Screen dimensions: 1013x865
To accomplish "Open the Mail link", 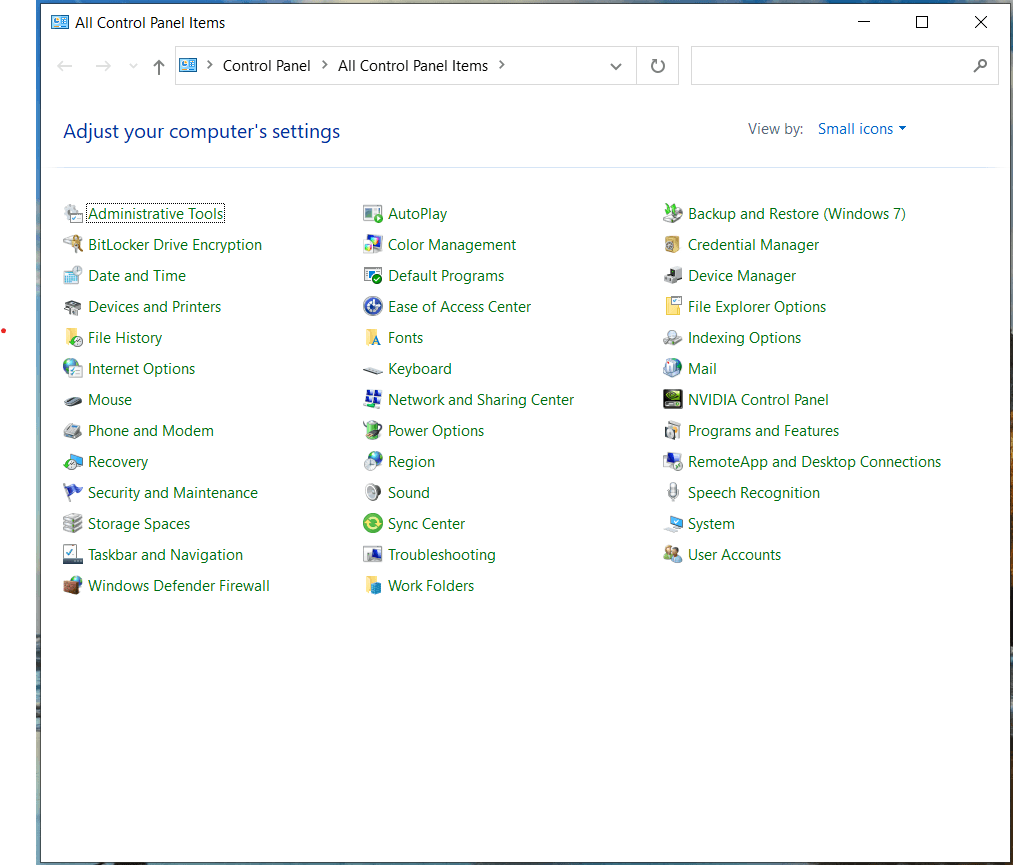I will point(702,369).
